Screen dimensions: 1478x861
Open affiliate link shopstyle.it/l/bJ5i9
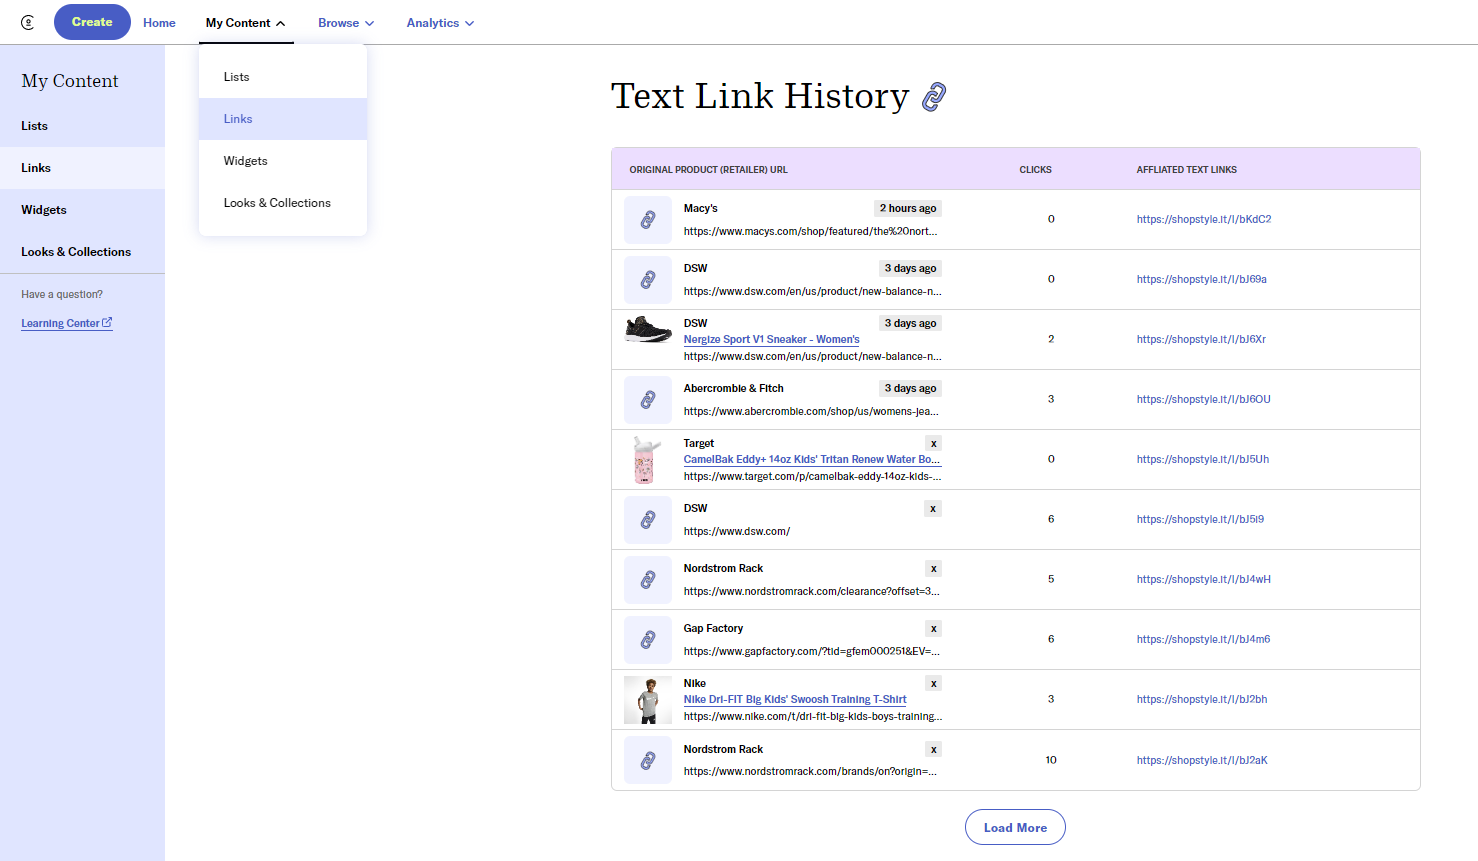(1200, 520)
